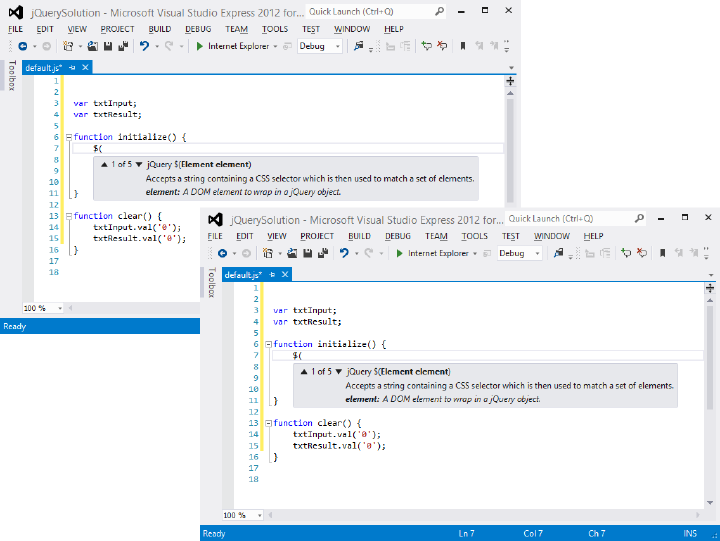720x541 pixels.
Task: Click split editor handle above front window scrollbar
Action: tap(710, 288)
